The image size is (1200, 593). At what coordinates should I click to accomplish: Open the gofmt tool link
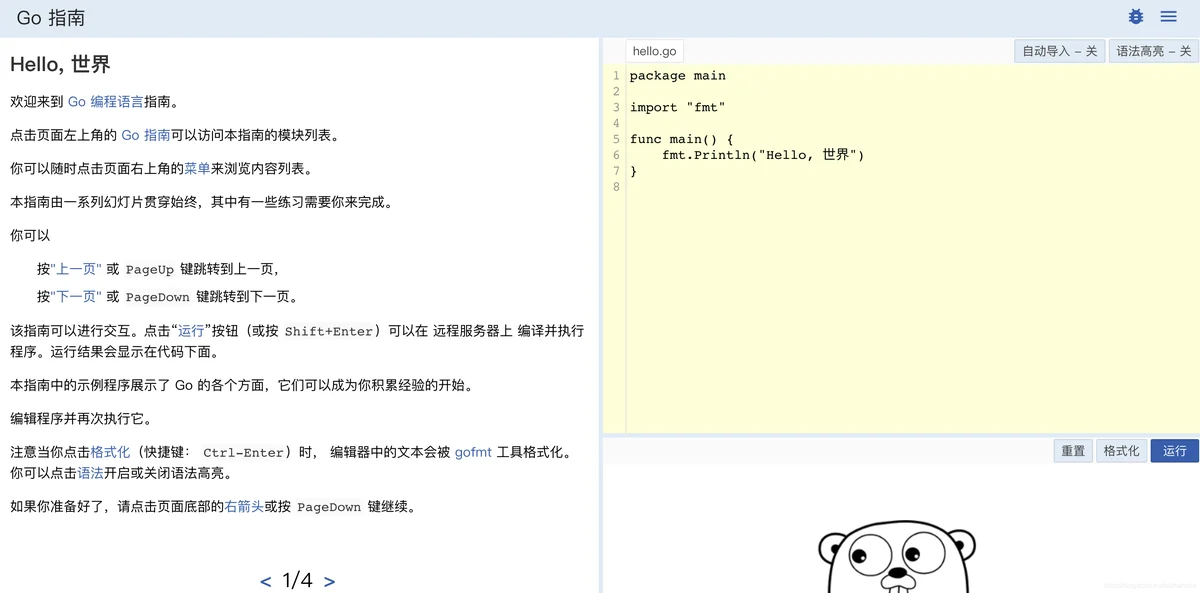[473, 452]
